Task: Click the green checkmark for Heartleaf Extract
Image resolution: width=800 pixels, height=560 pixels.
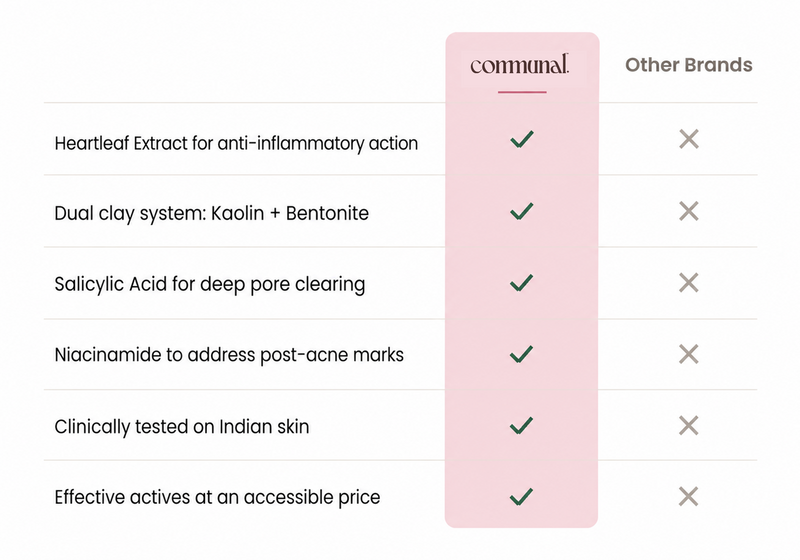Action: click(x=522, y=139)
